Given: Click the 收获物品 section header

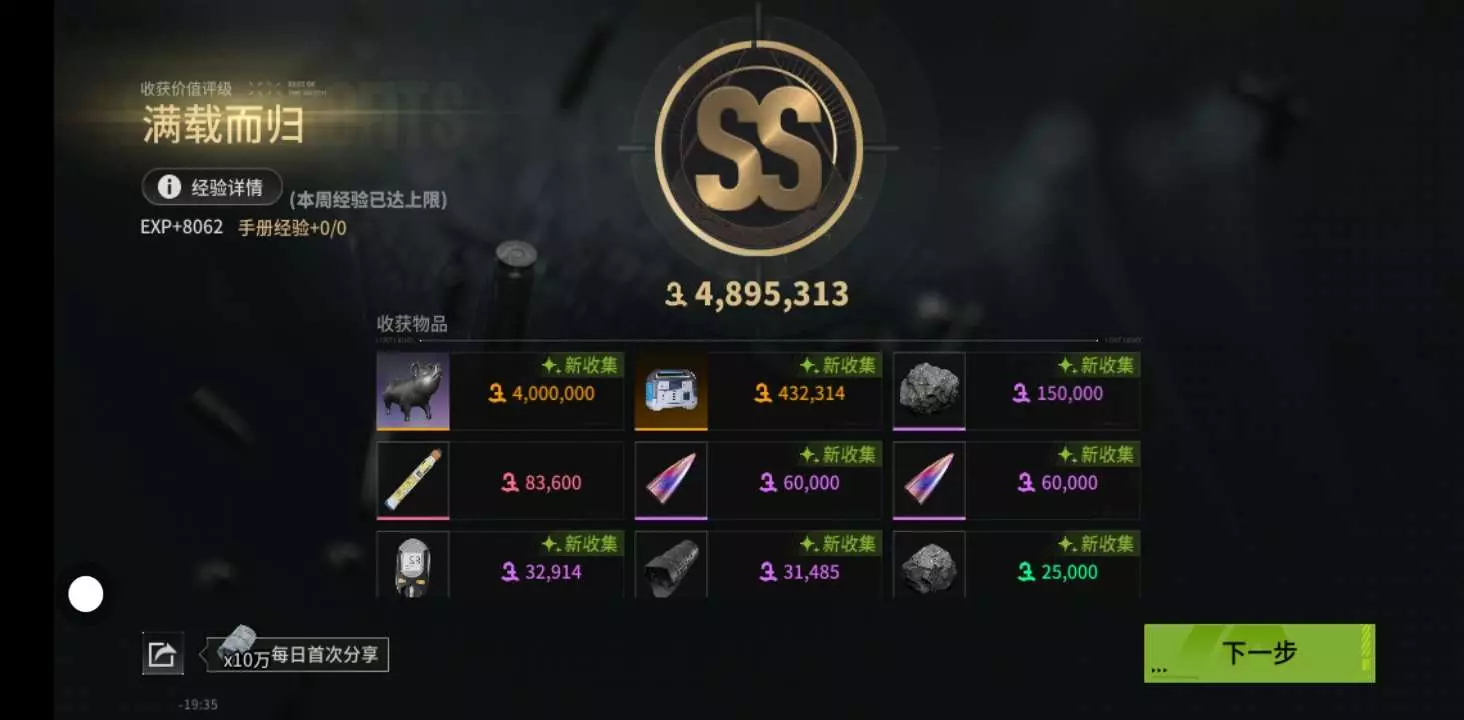Looking at the screenshot, I should 412,324.
